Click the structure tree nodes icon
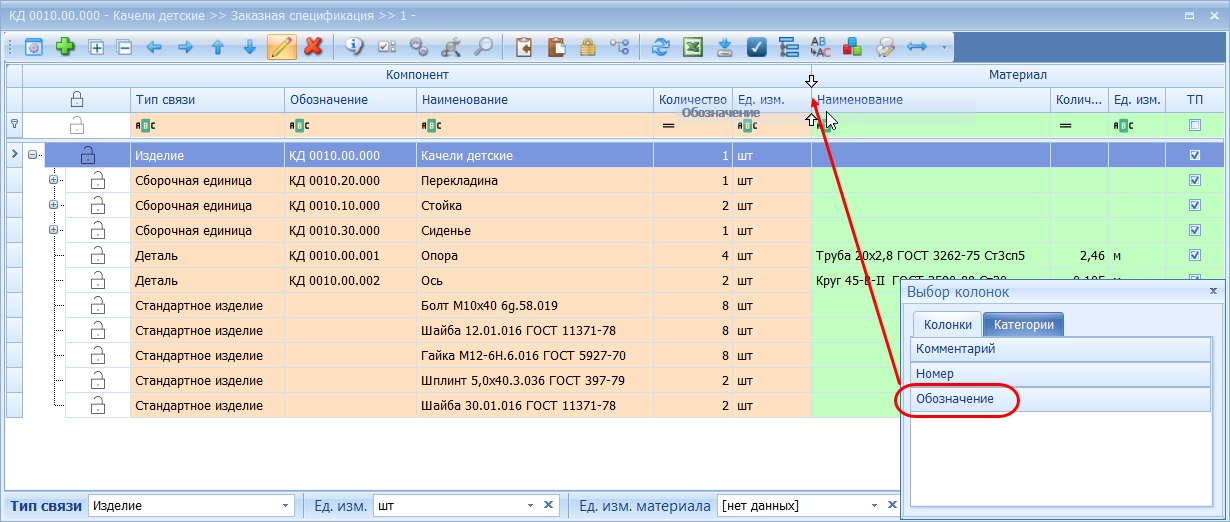1230x522 pixels. (620, 46)
